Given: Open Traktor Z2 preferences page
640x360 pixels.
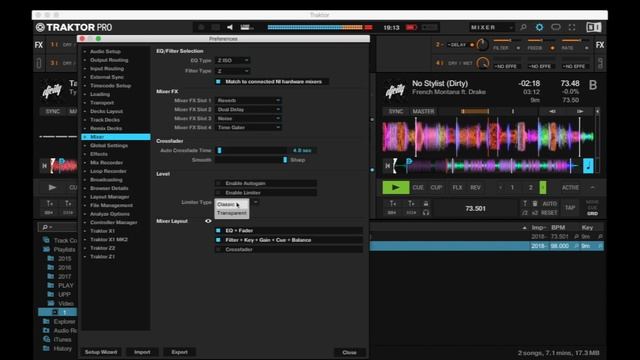Looking at the screenshot, I should (x=102, y=248).
